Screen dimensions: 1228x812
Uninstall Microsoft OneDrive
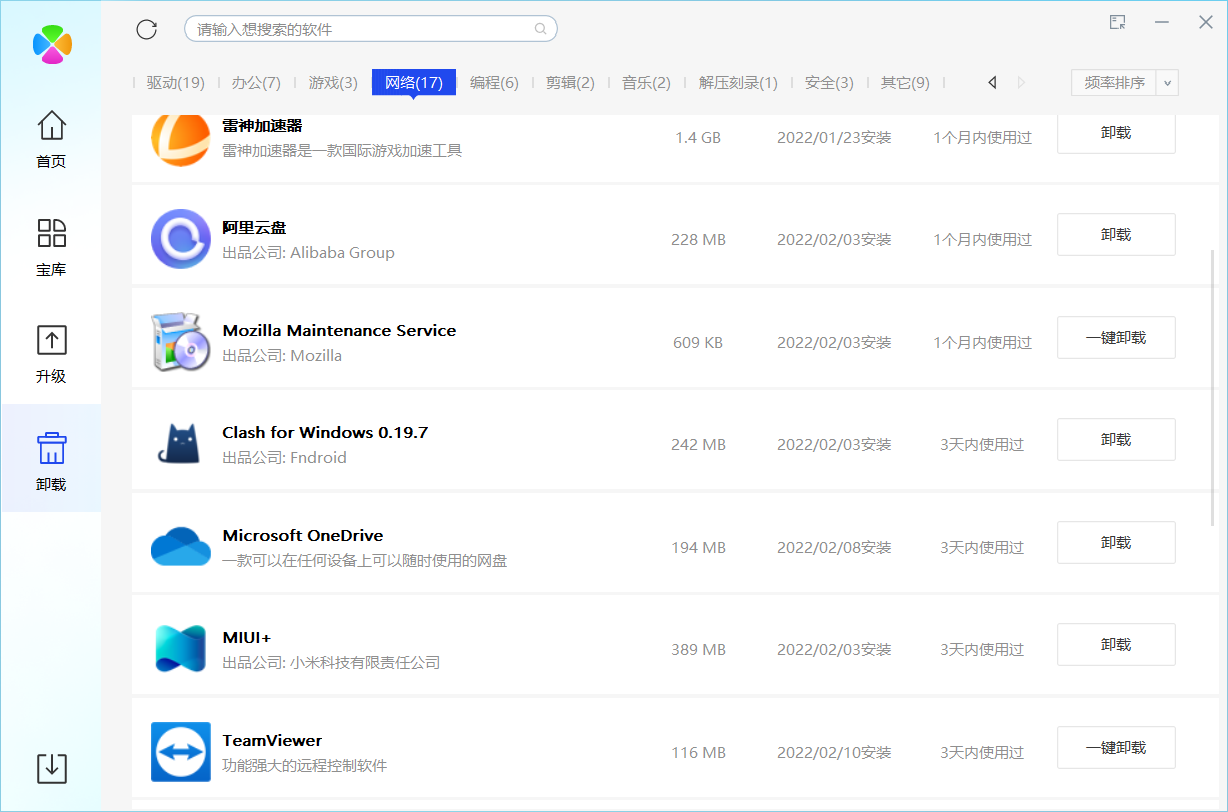1116,542
